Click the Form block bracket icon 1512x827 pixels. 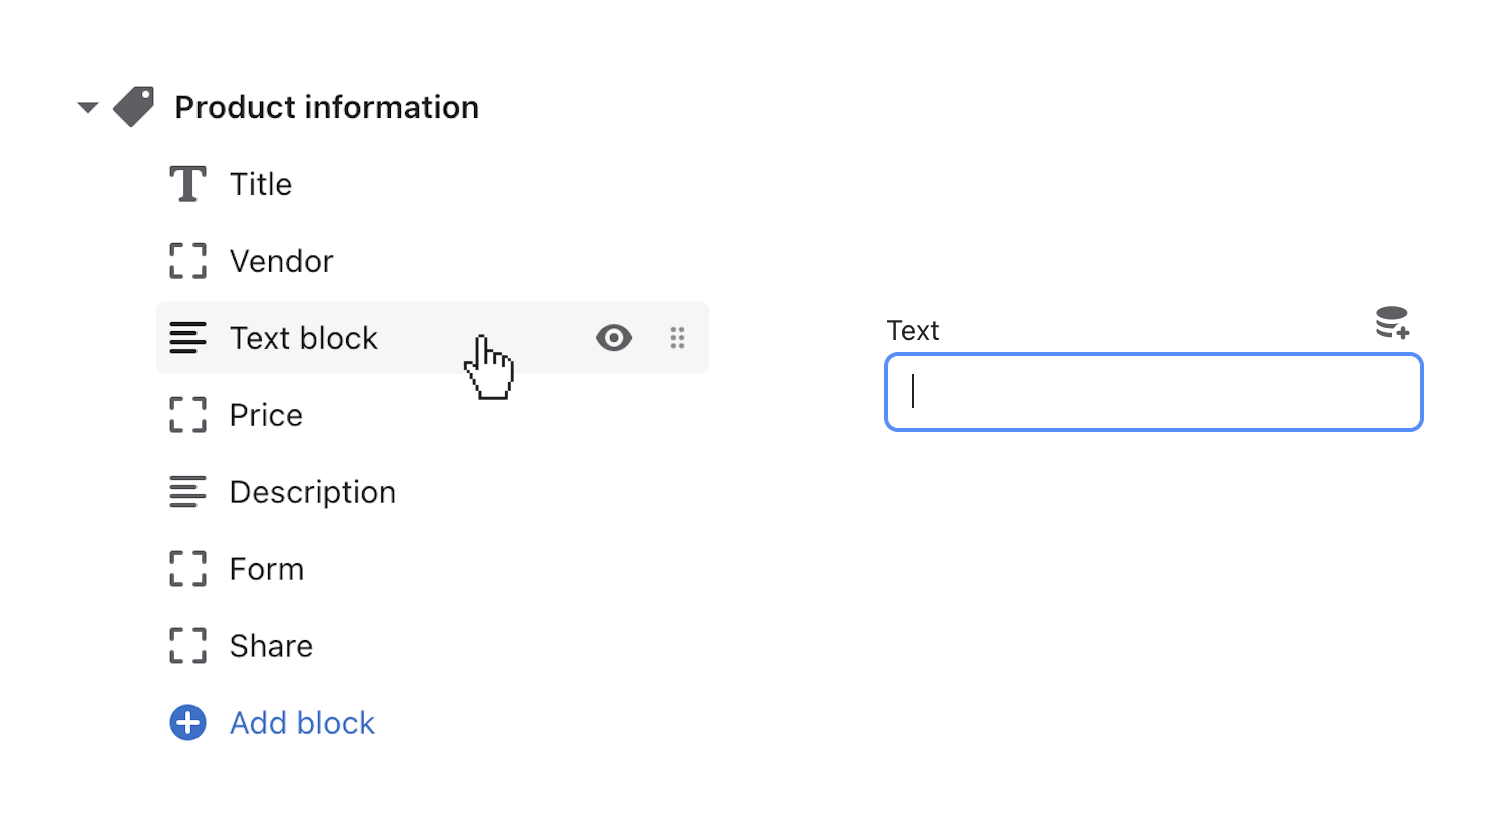[x=187, y=569]
